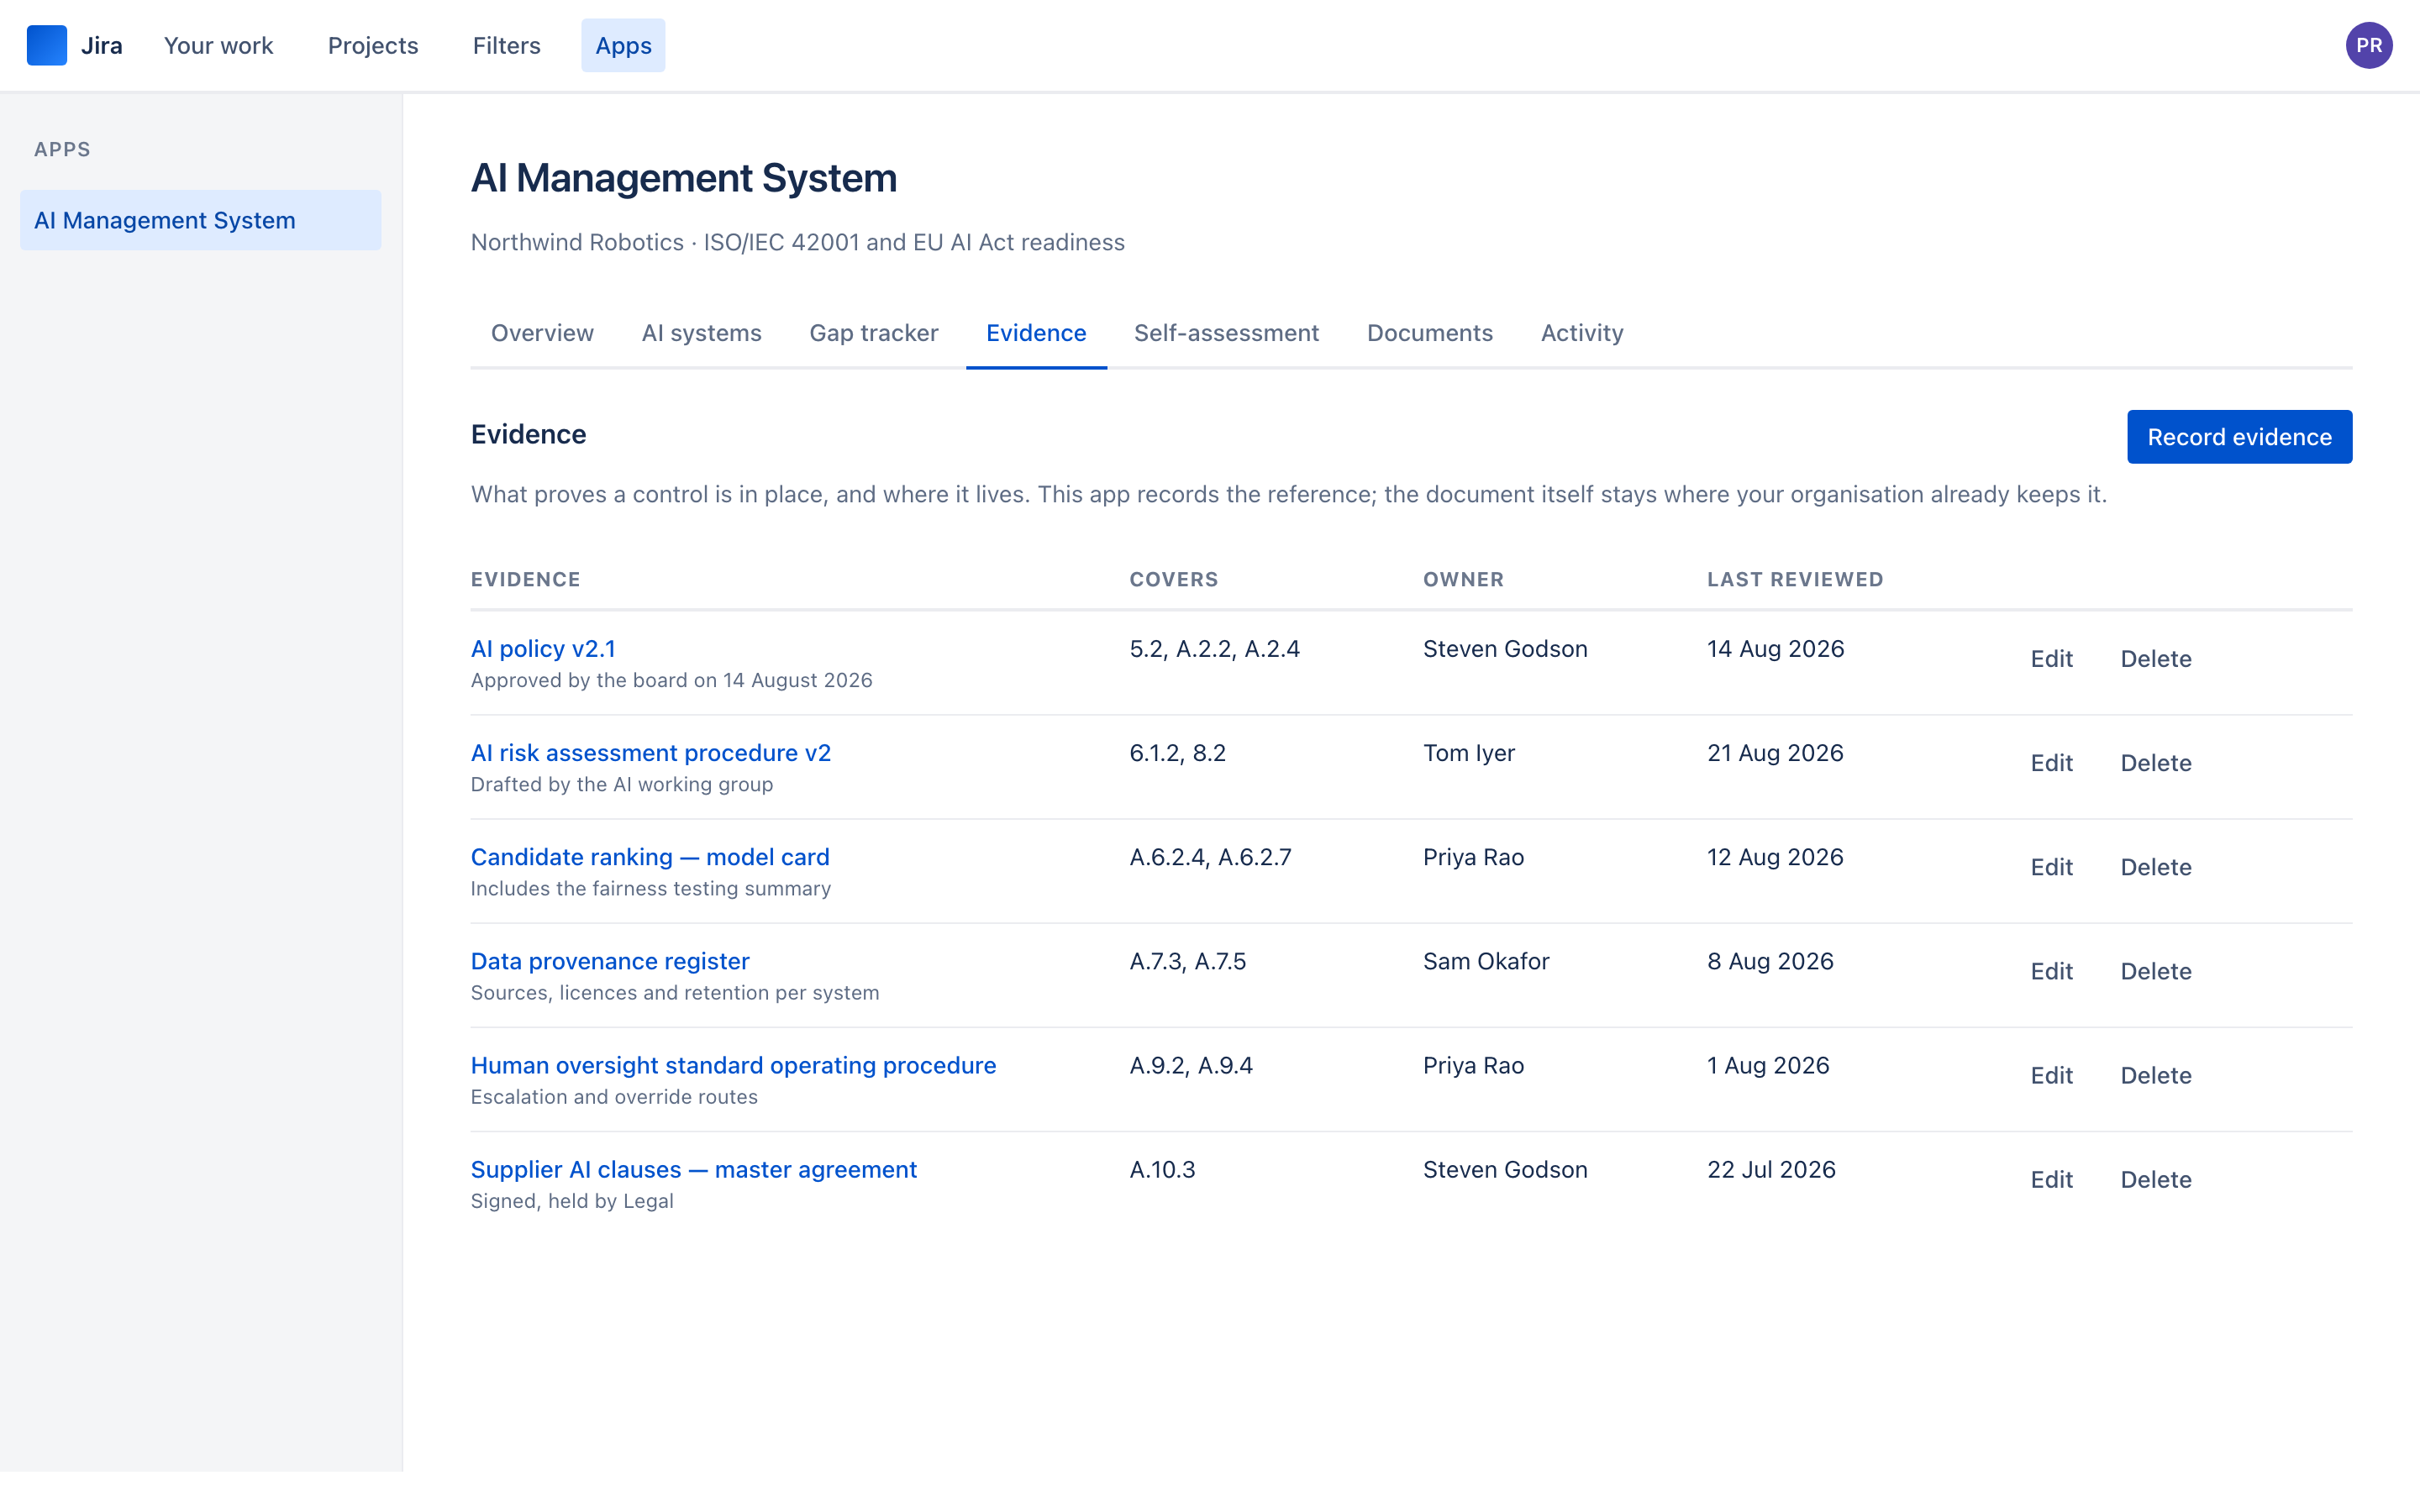The image size is (2420, 1512).
Task: Click the covers value A.10.3
Action: [1162, 1169]
